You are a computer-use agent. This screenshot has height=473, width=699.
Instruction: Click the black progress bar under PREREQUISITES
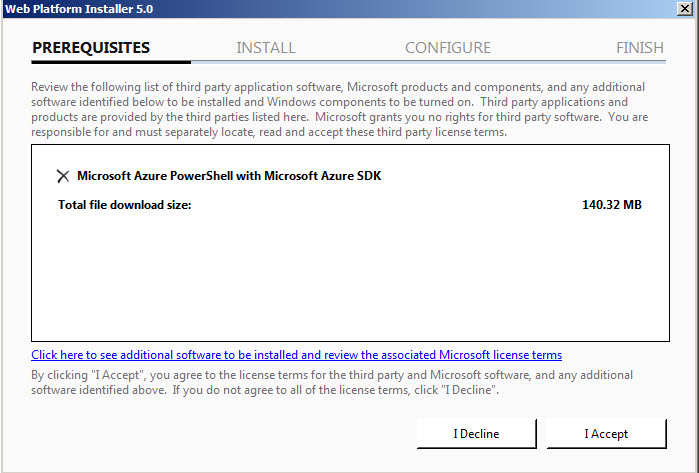pos(110,63)
